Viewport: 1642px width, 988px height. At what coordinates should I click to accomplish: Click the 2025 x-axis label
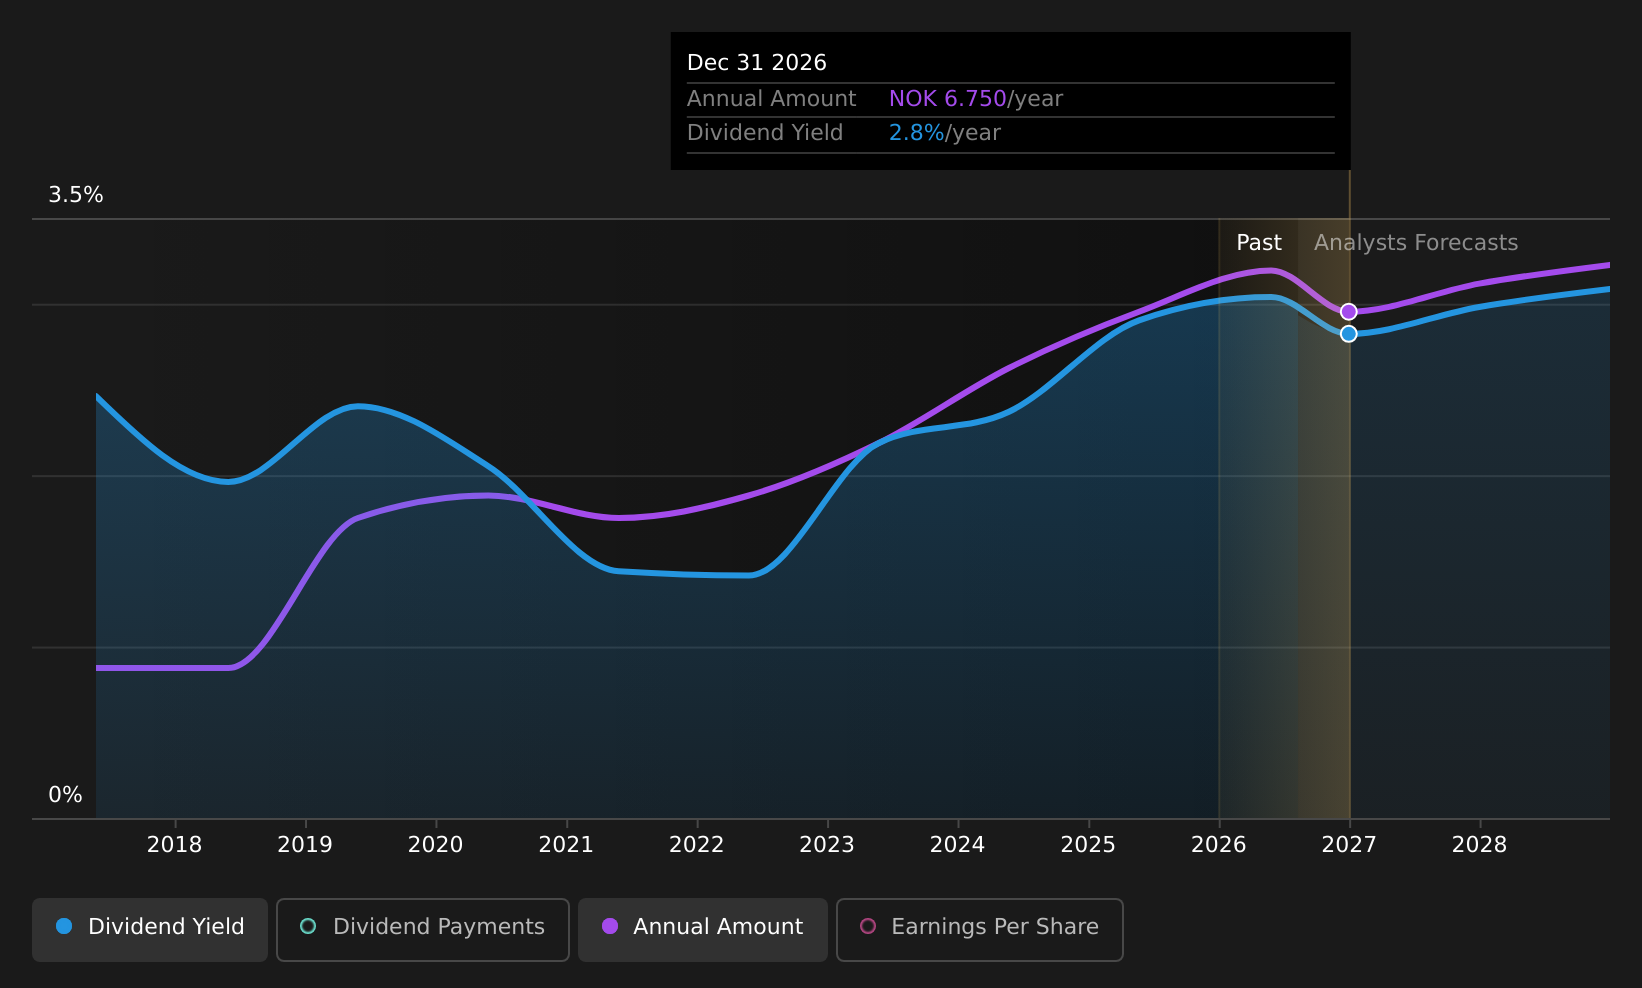[x=1088, y=845]
